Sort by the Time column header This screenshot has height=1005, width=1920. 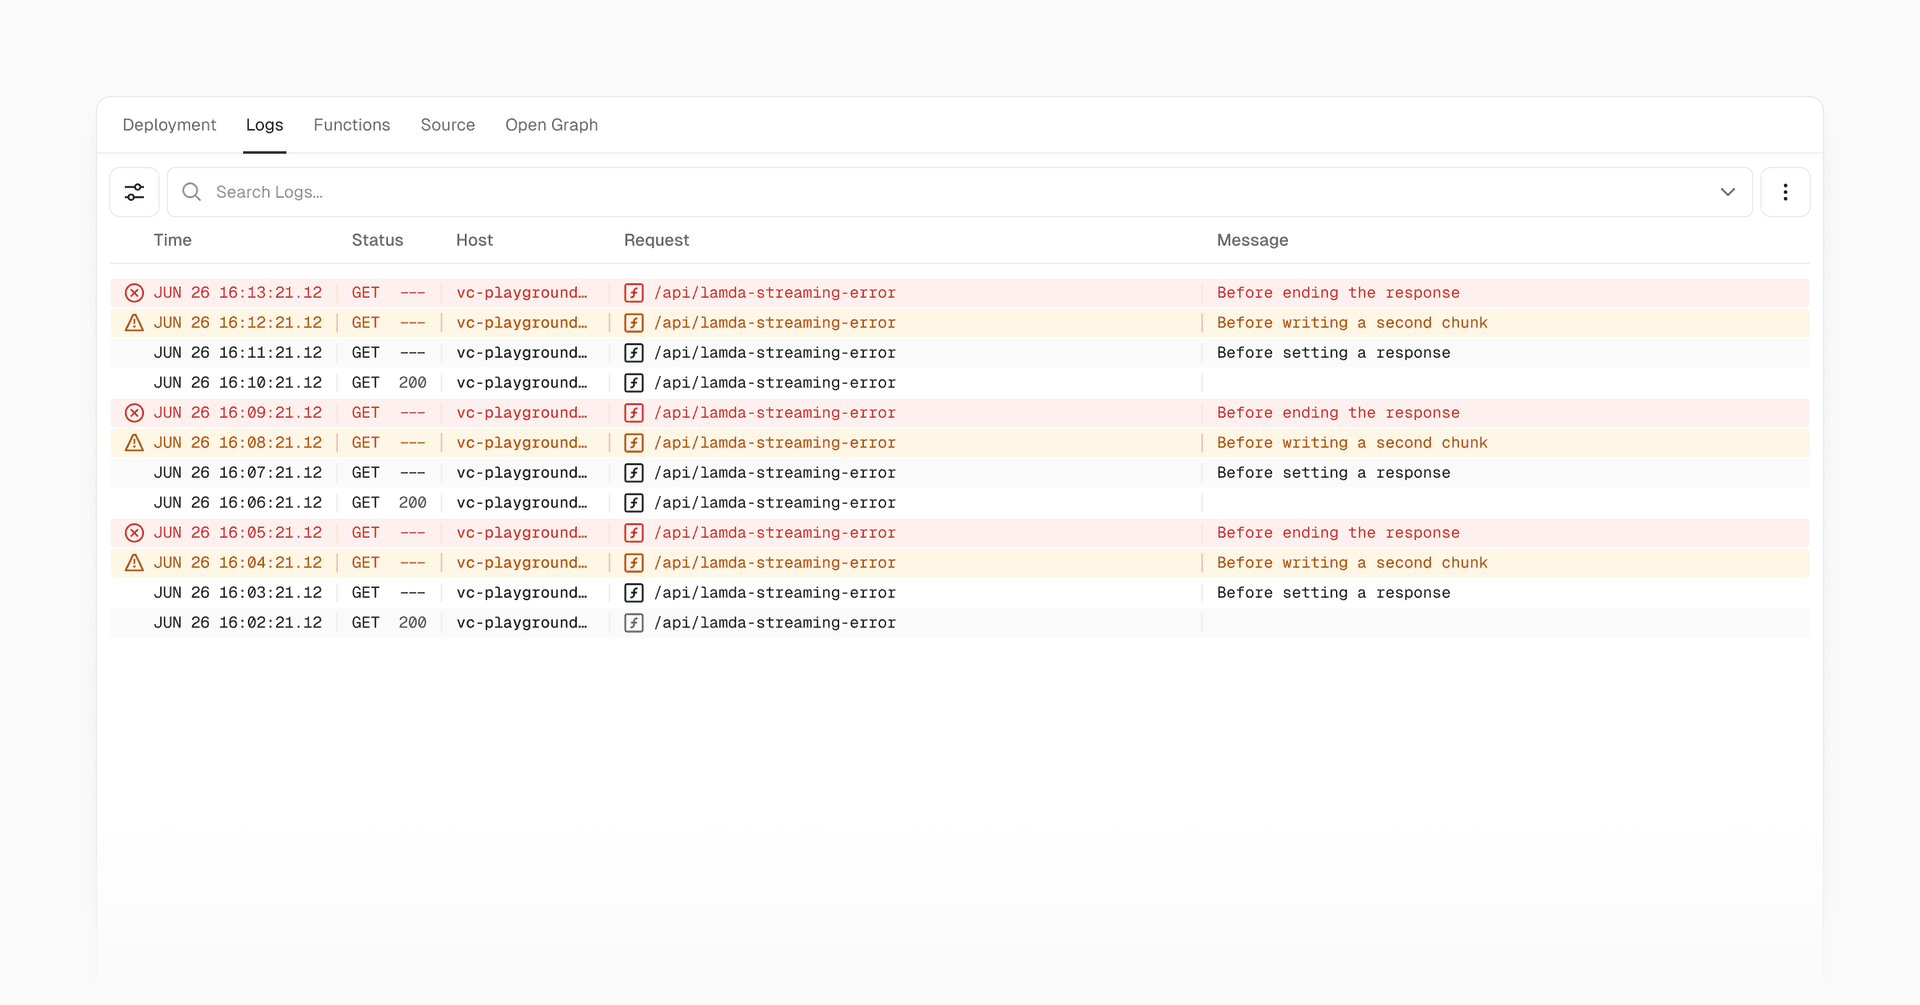172,240
